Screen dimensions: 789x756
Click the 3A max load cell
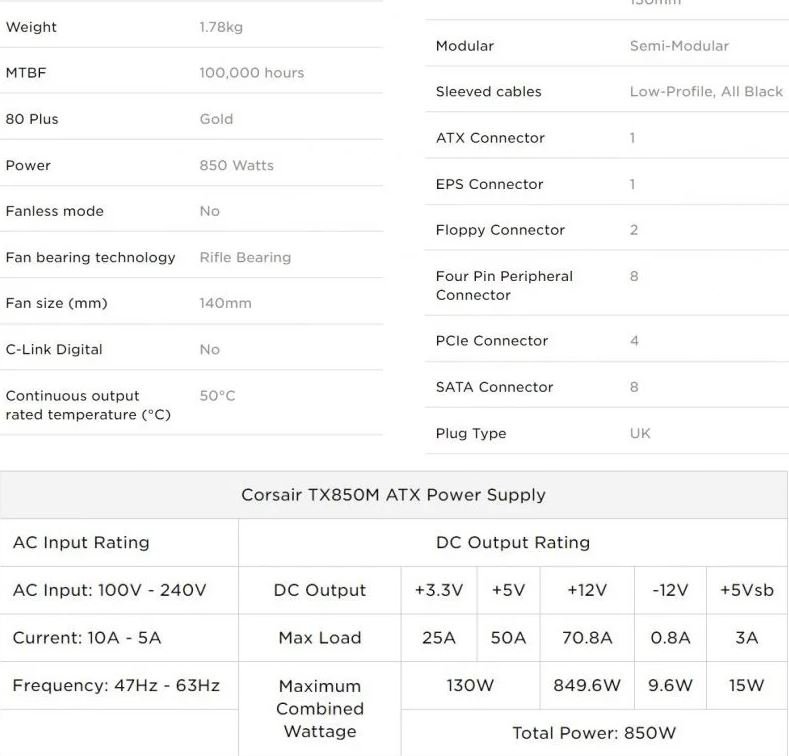tap(747, 638)
